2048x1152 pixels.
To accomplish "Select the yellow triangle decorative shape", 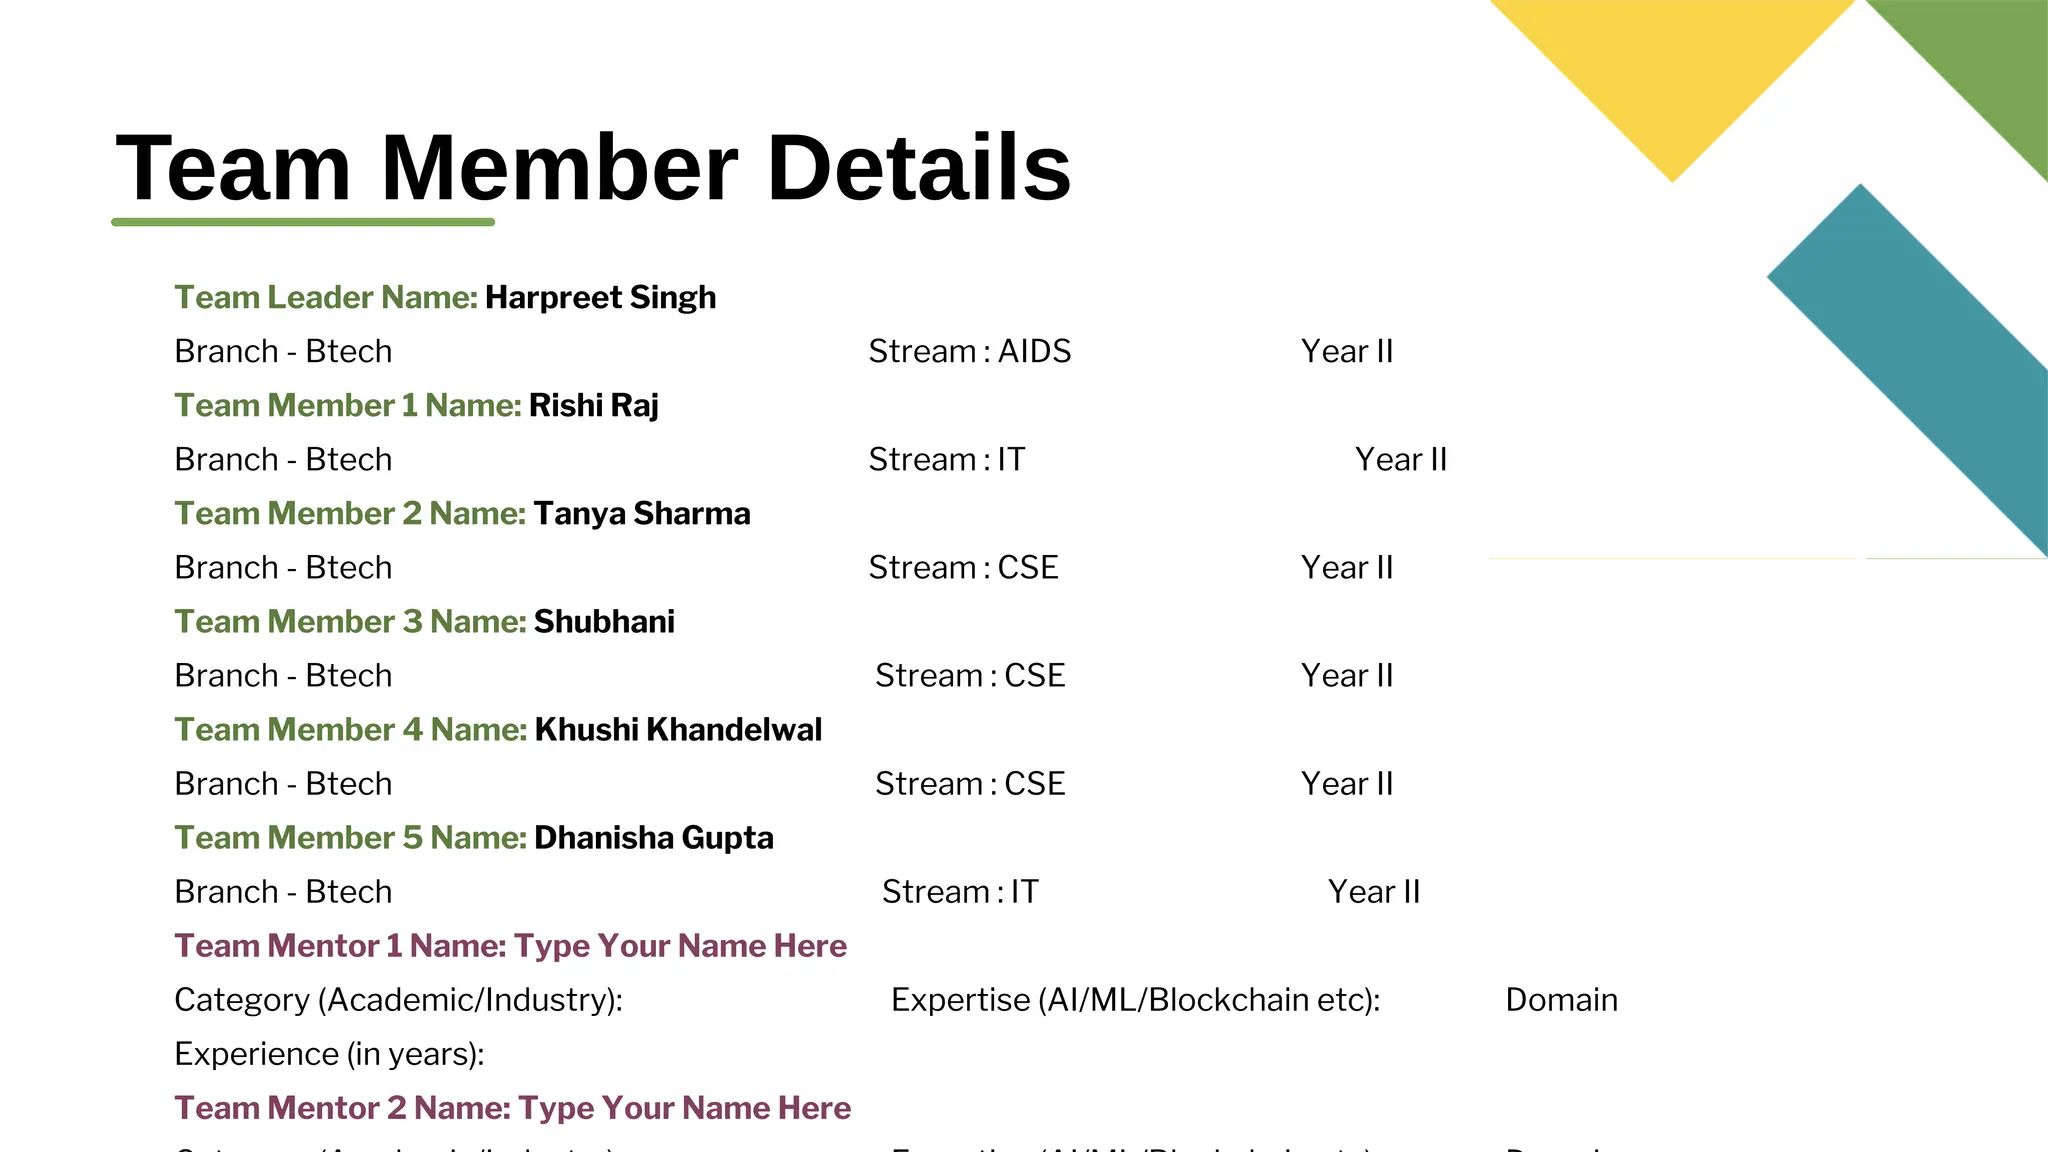I will click(x=1672, y=70).
